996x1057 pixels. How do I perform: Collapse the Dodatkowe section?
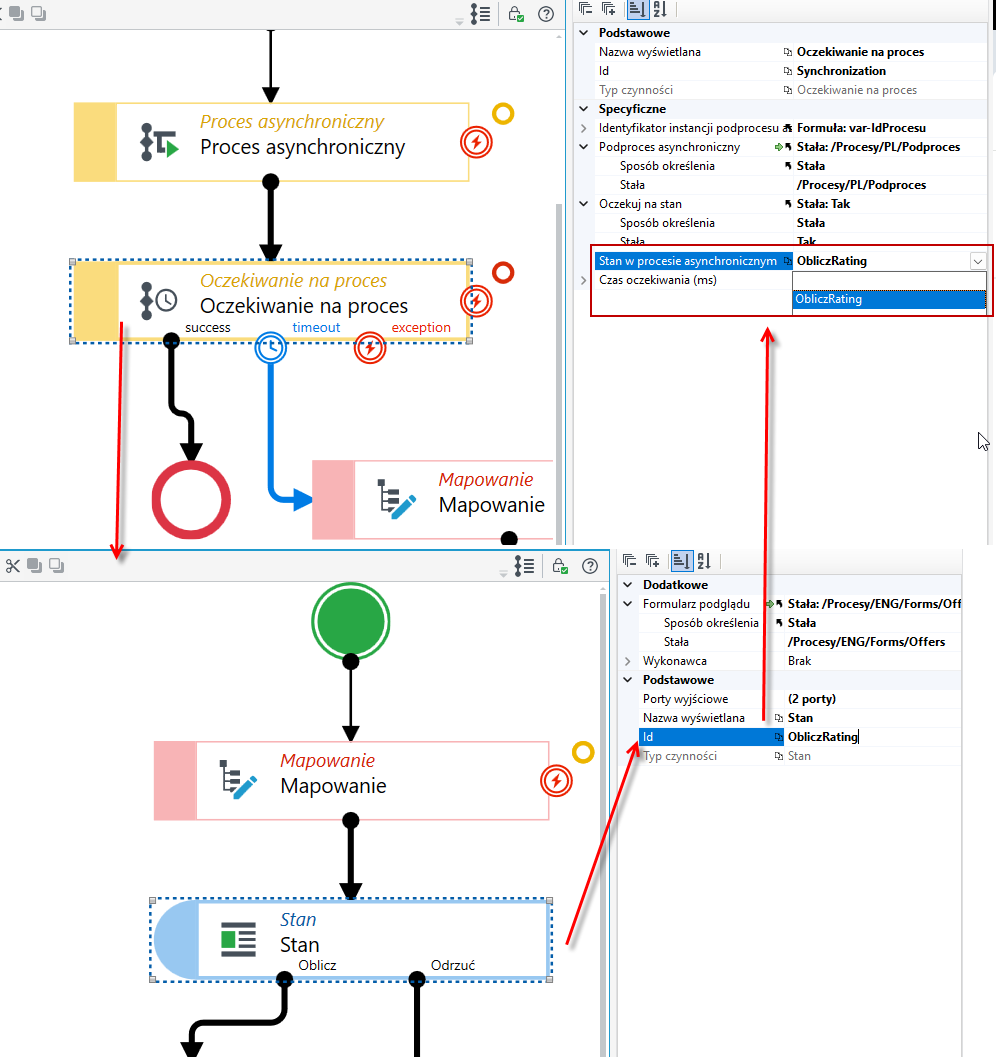pyautogui.click(x=627, y=584)
